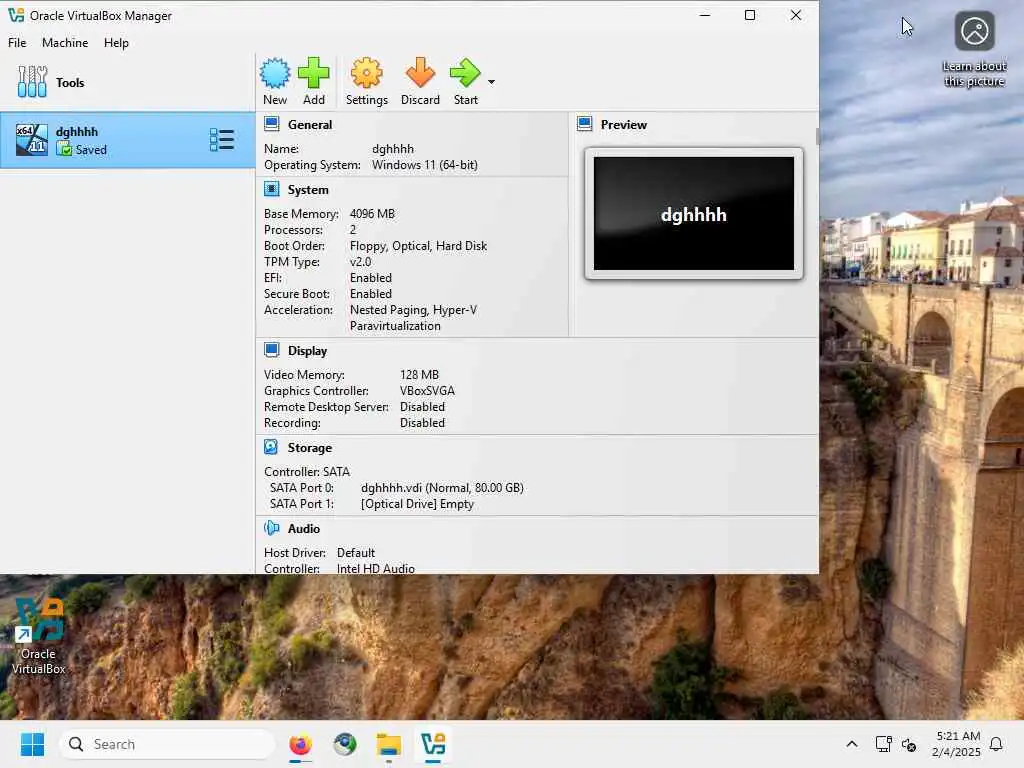
Task: Open the globe browser app in taskbar
Action: point(345,744)
